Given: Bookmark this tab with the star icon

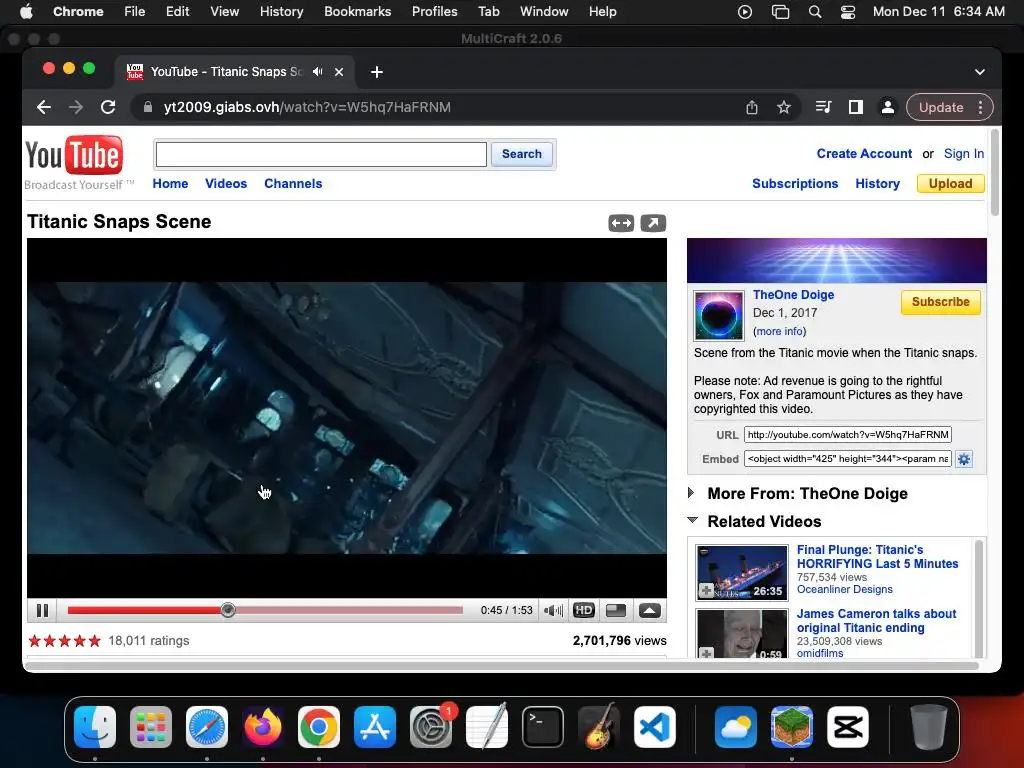Looking at the screenshot, I should 784,107.
